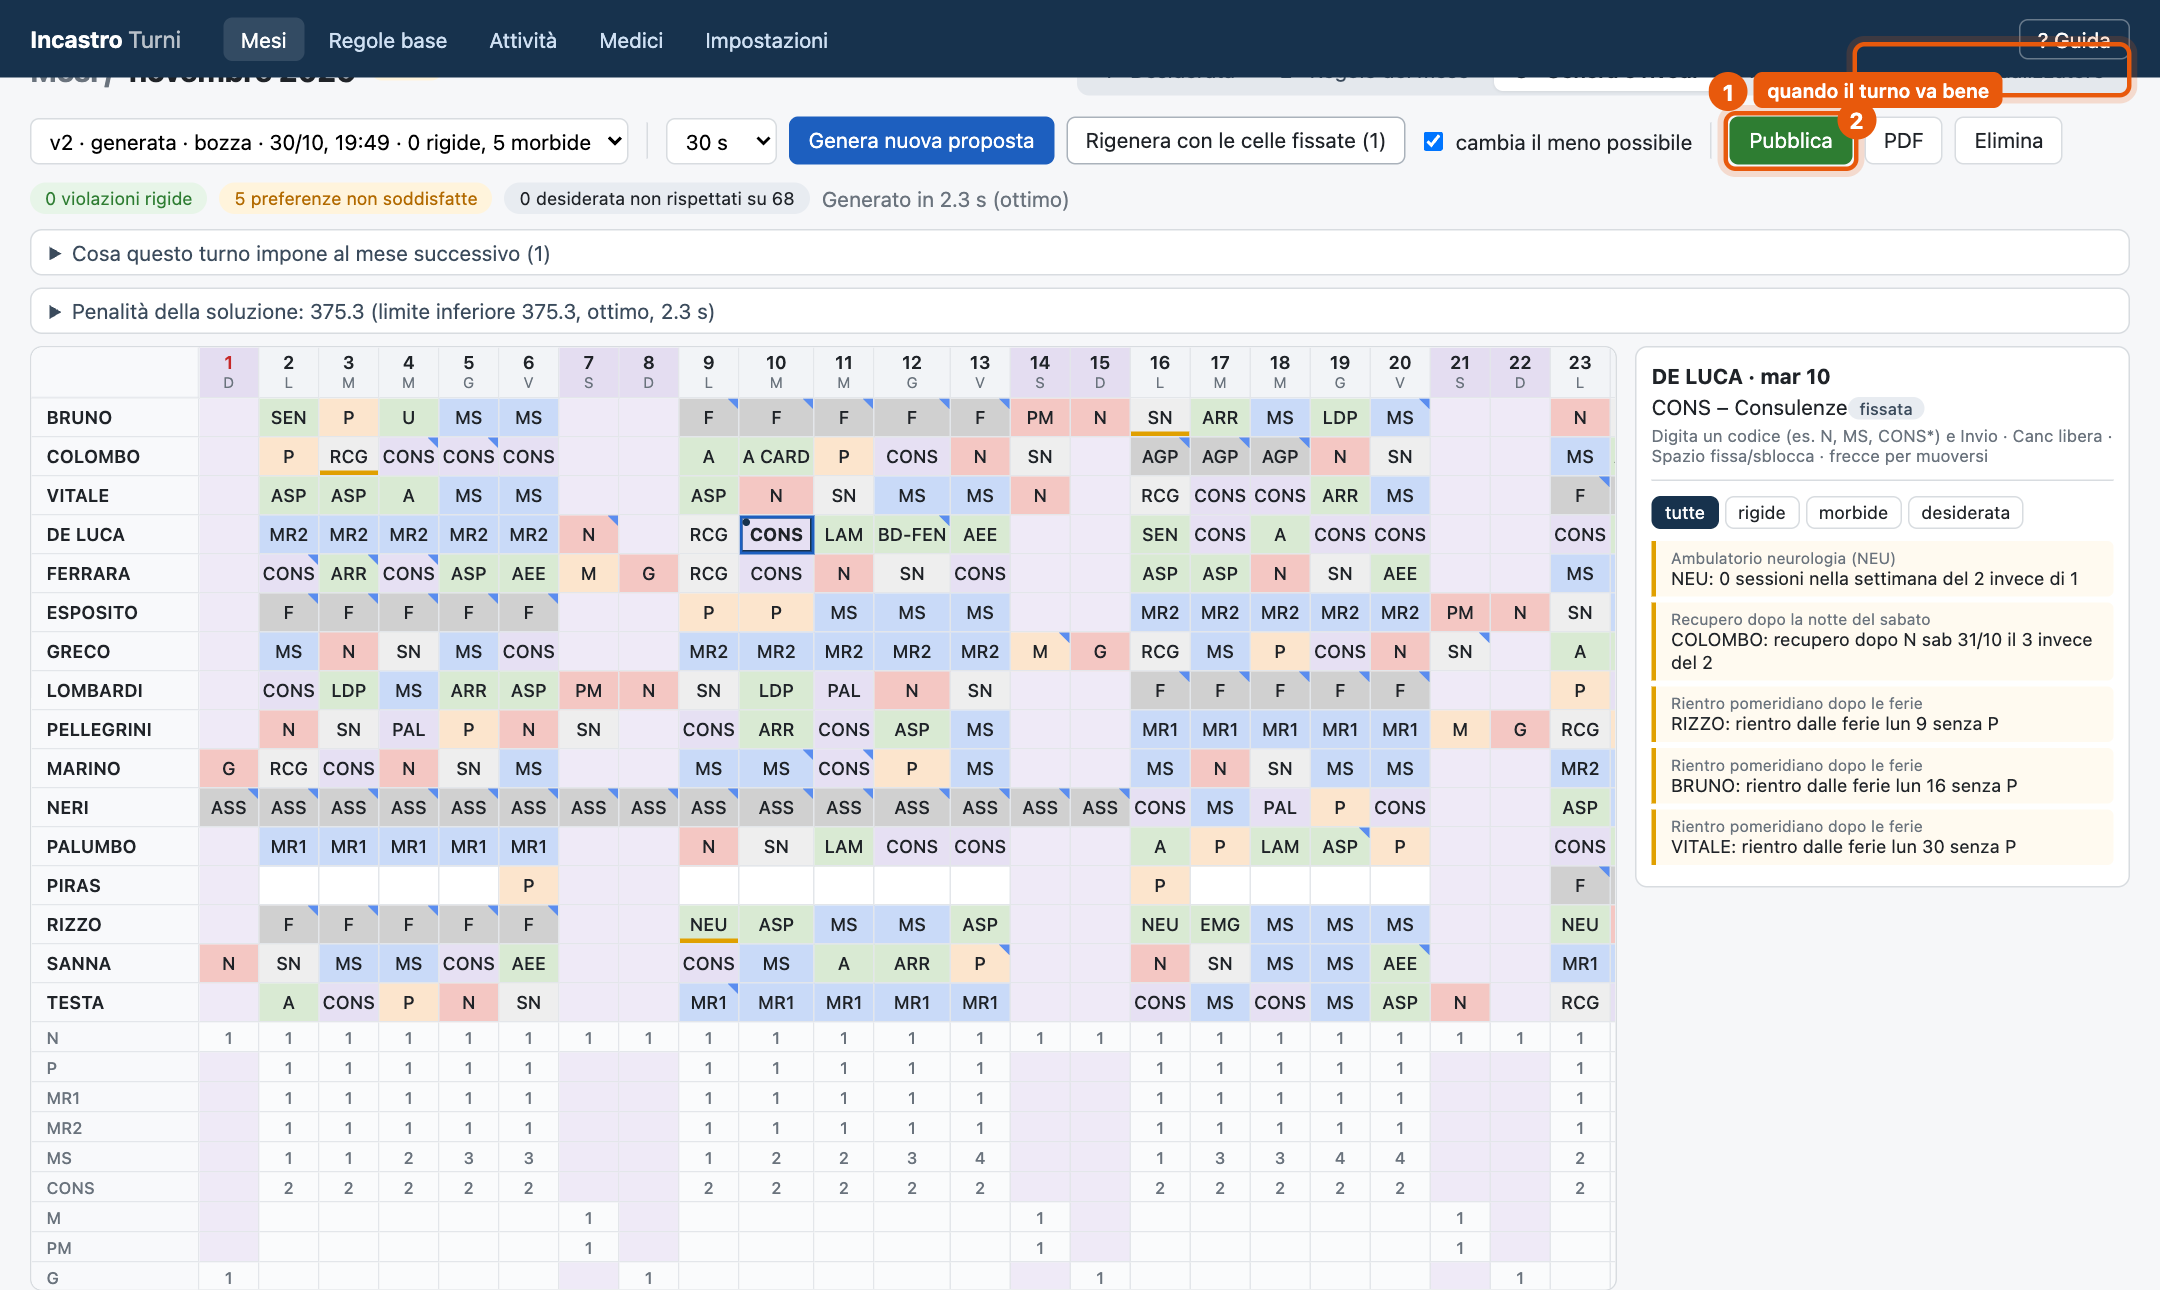2160x1290 pixels.
Task: Click the fissata tag in detail panel
Action: click(1886, 409)
